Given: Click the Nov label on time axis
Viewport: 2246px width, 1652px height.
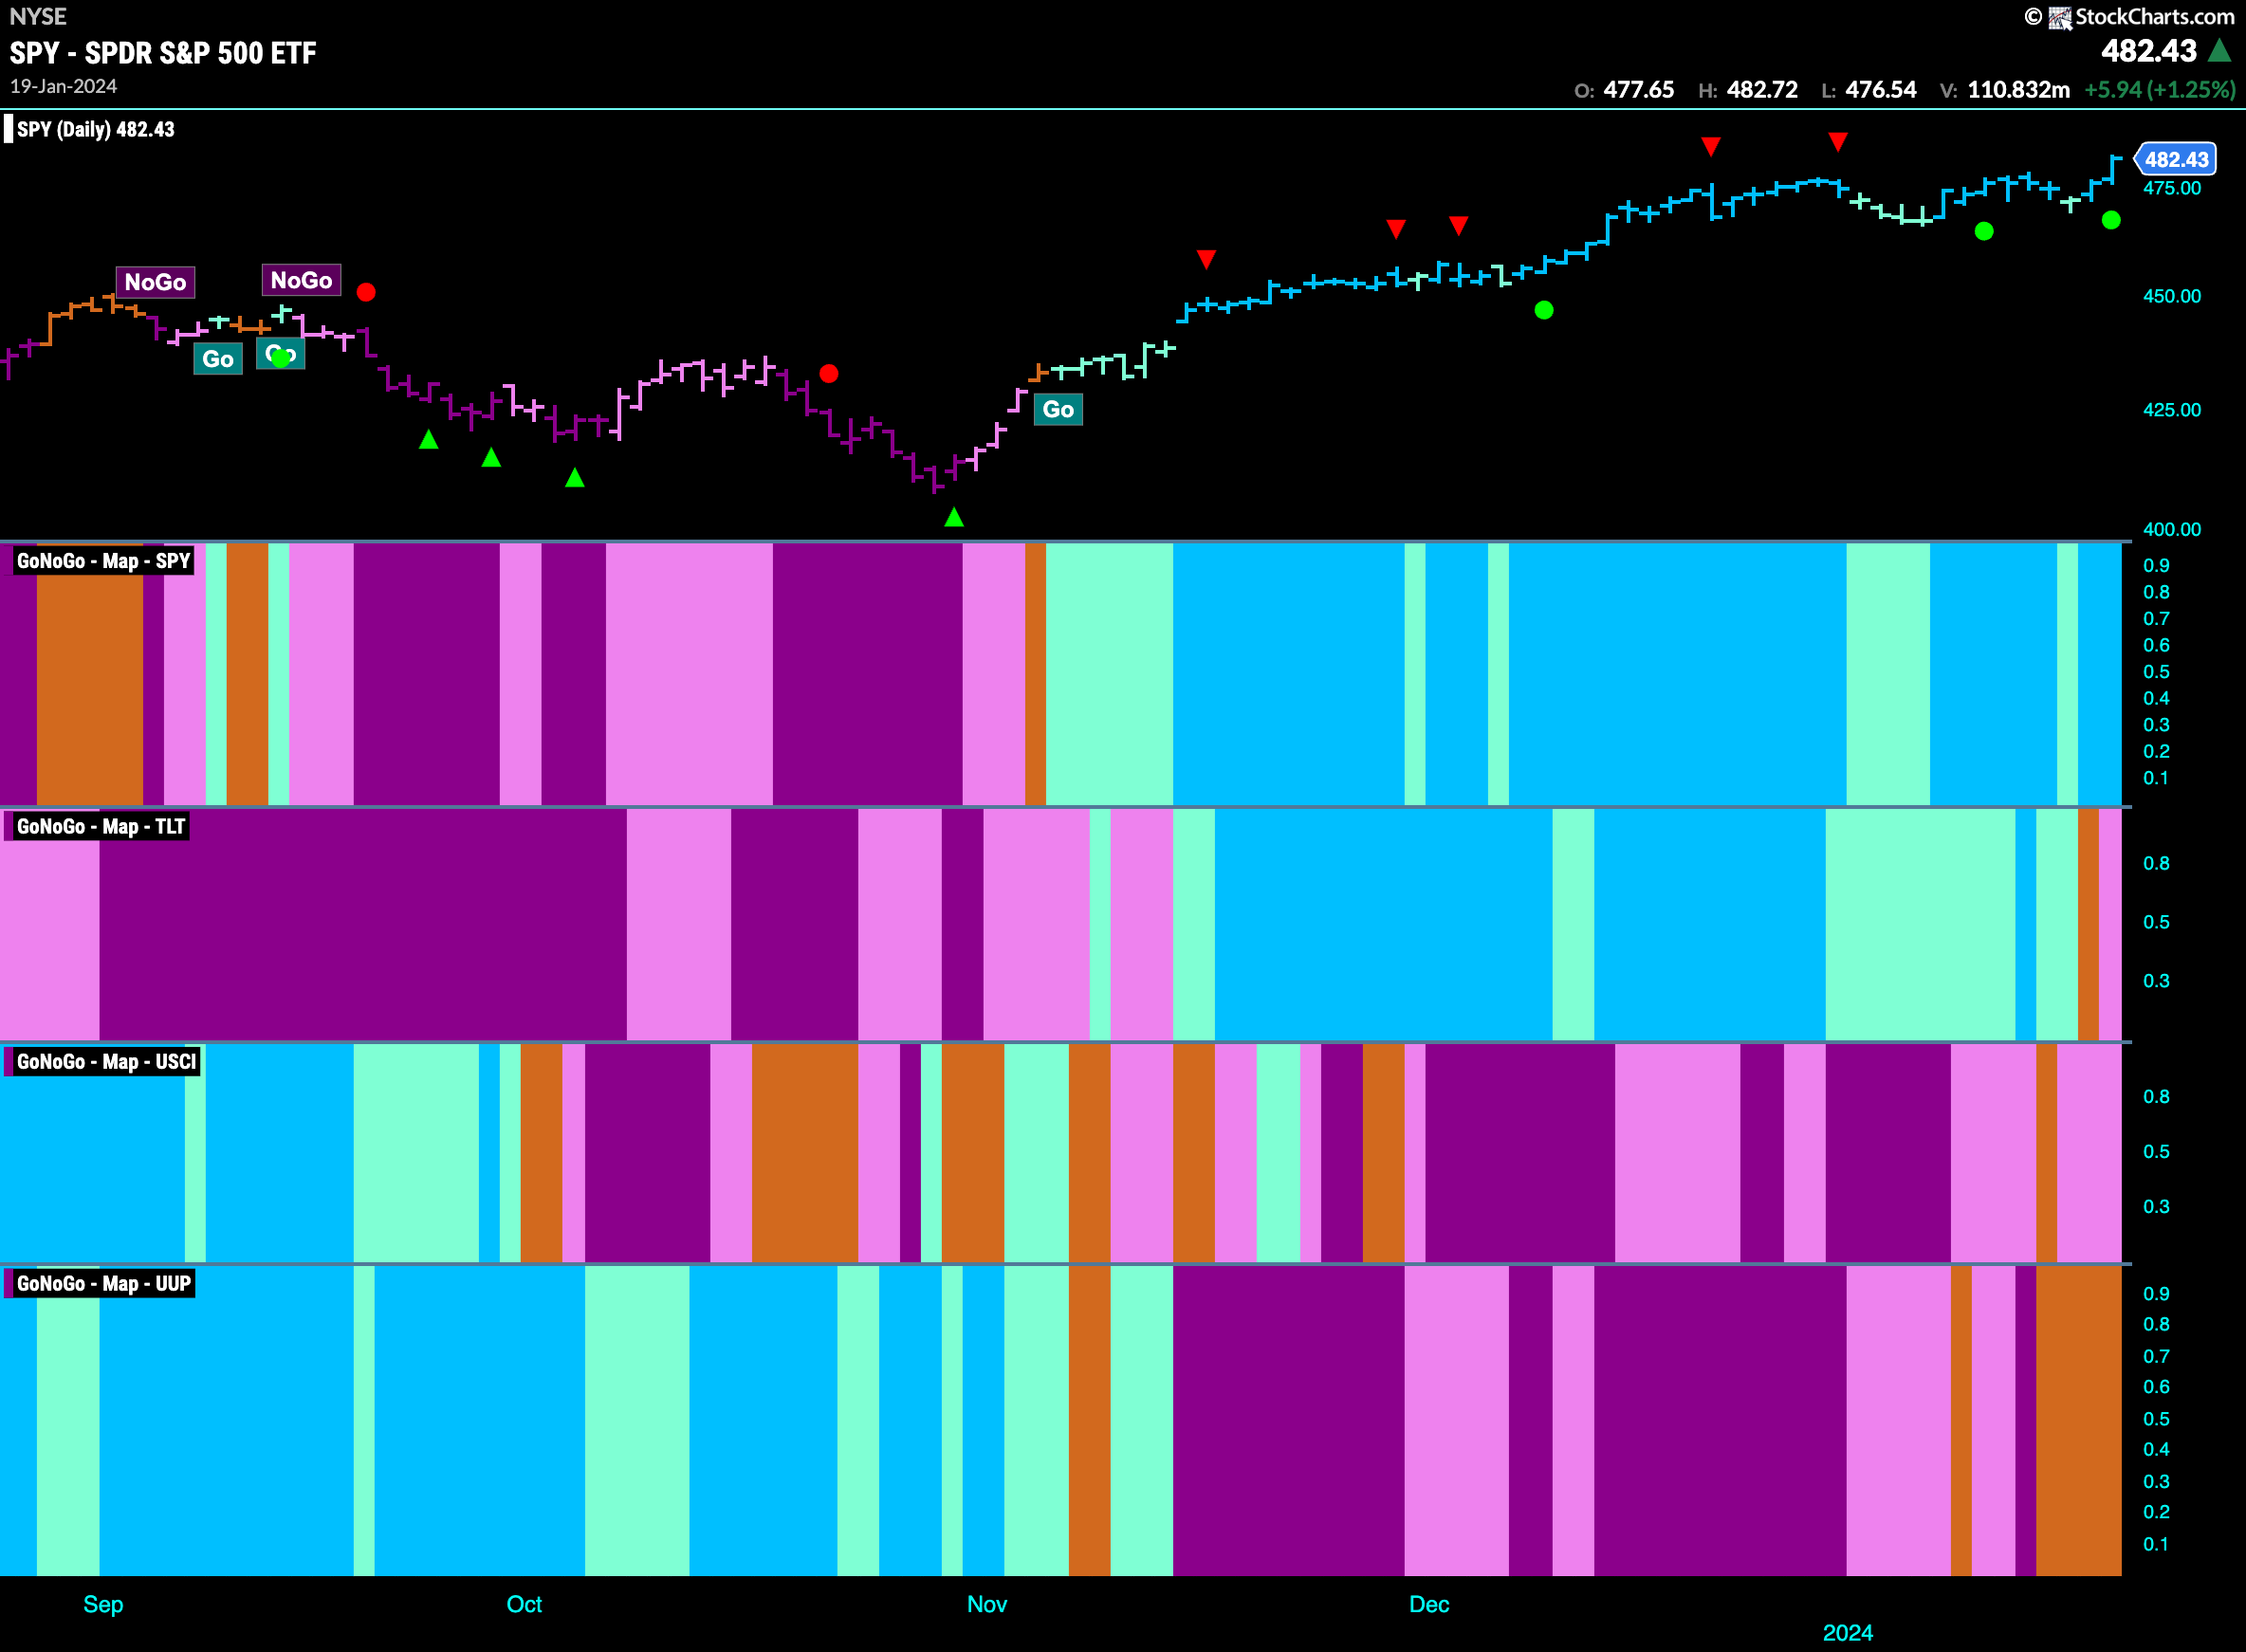Looking at the screenshot, I should click(987, 1604).
